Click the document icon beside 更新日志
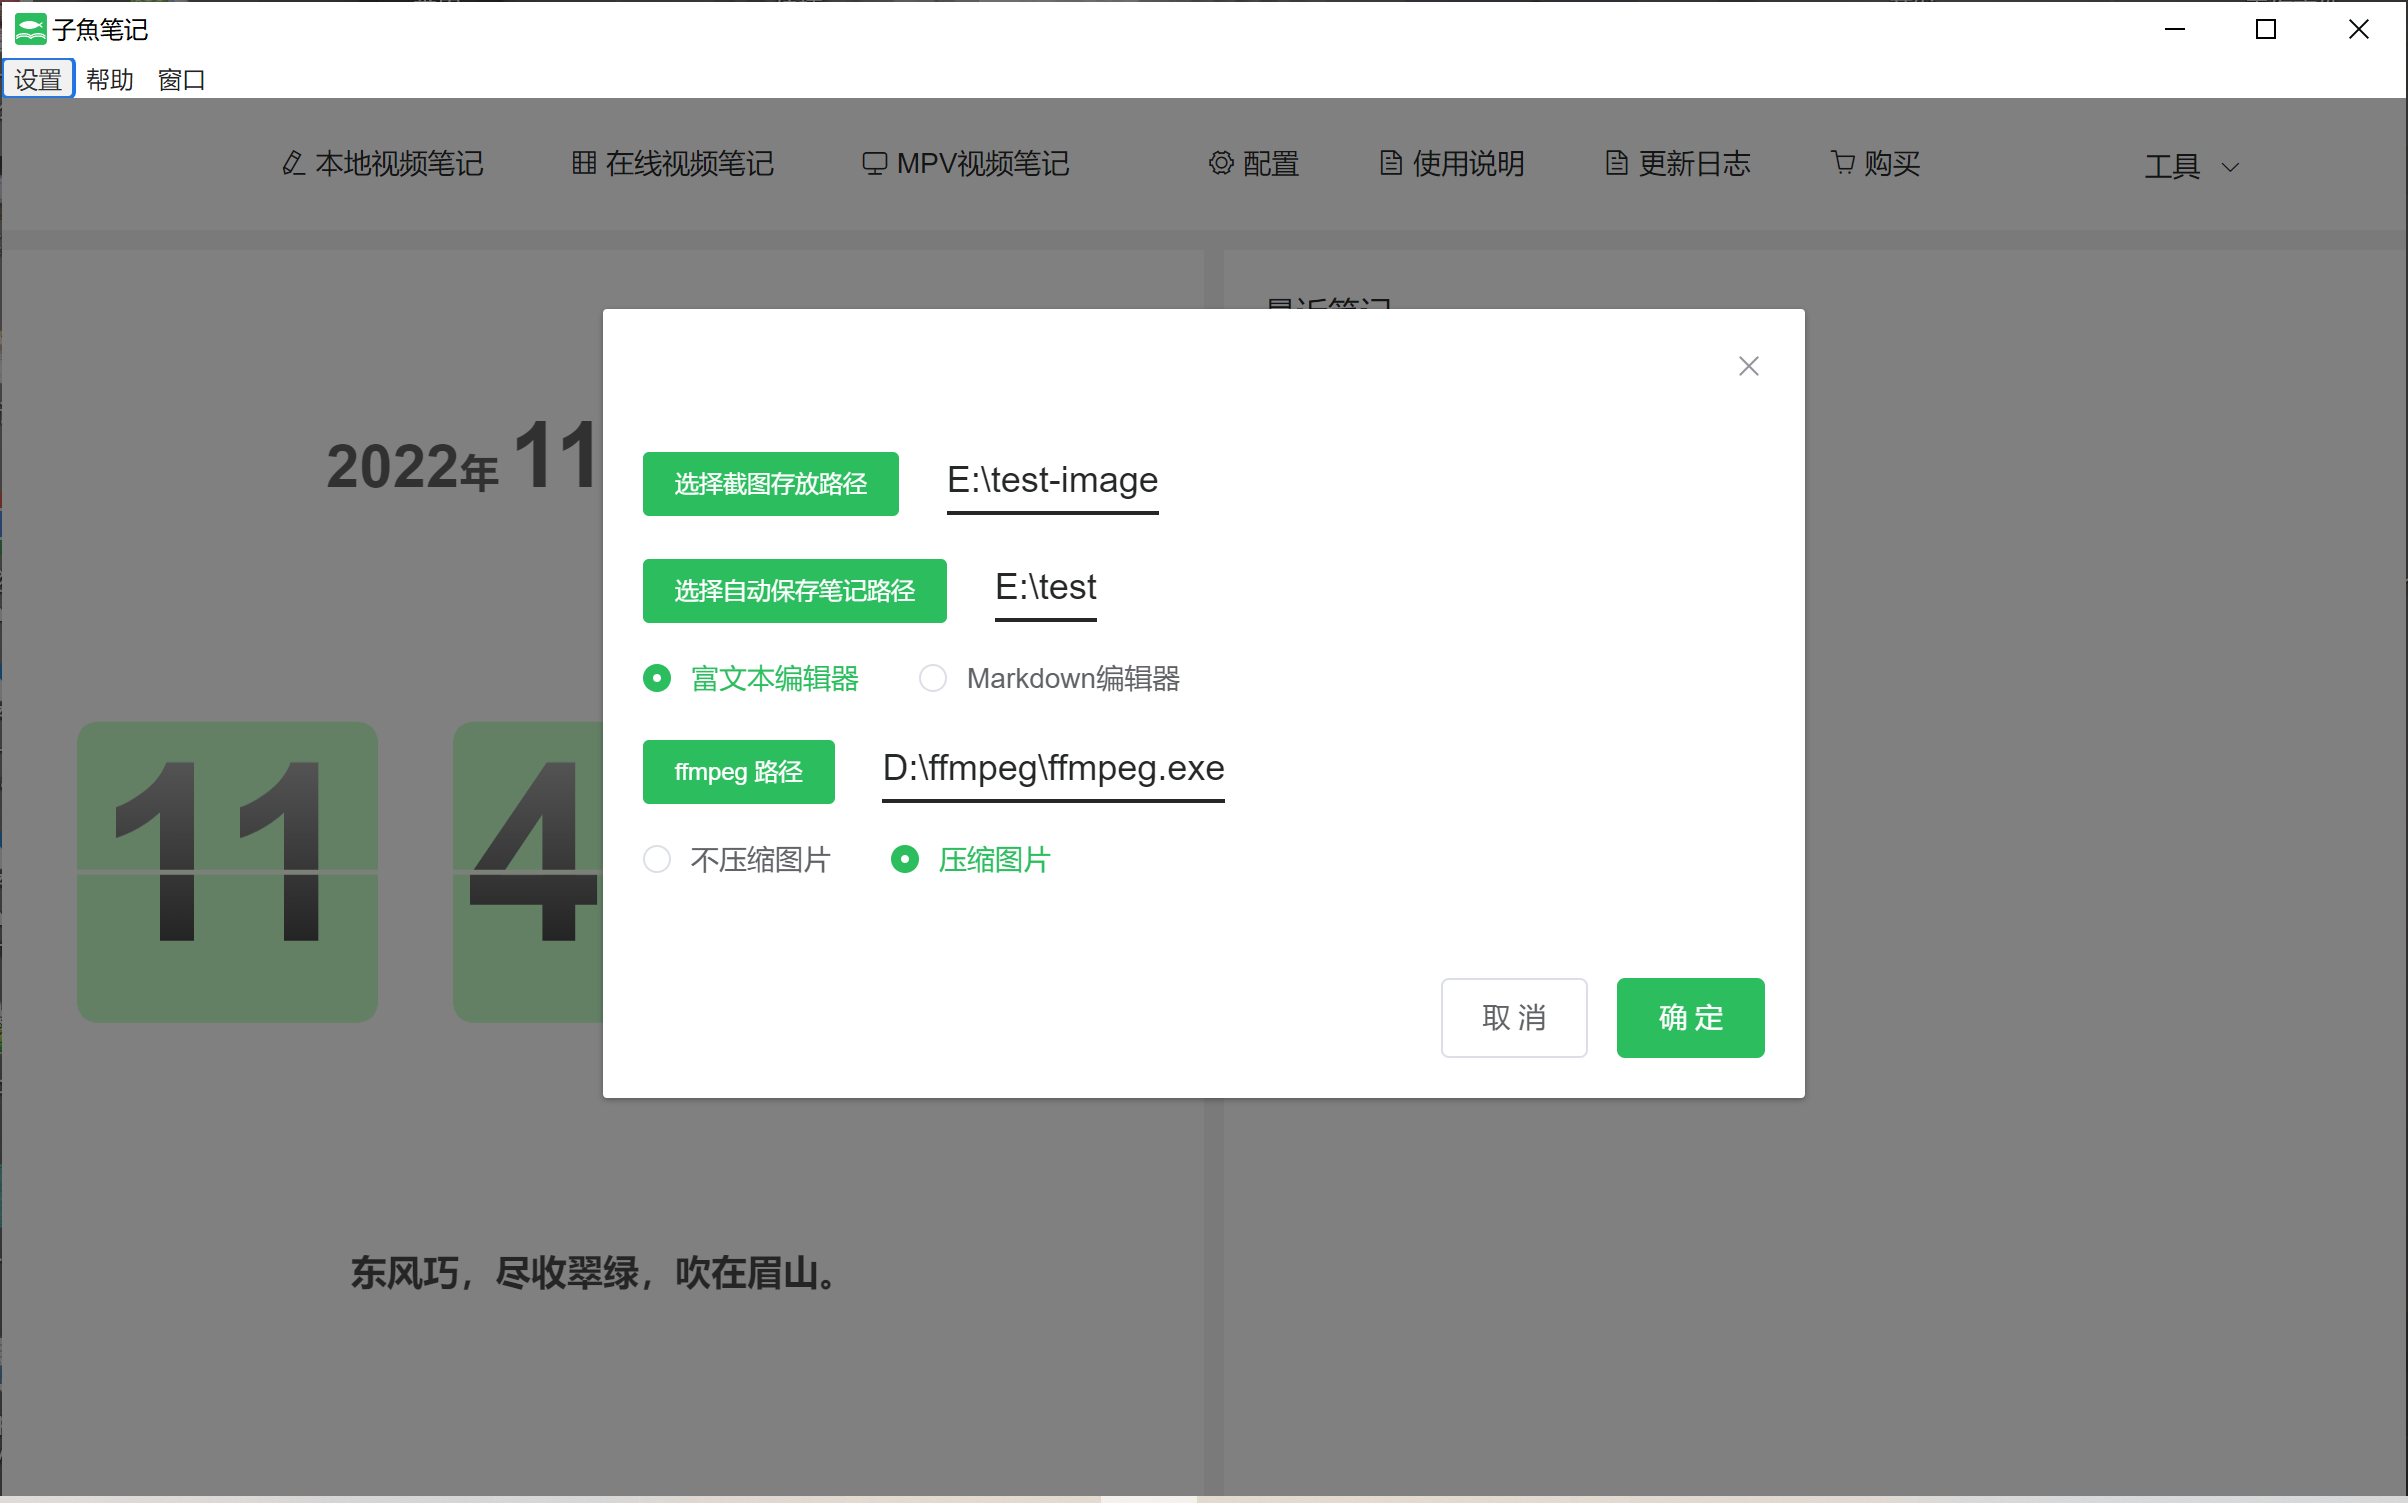This screenshot has height=1503, width=2408. (1616, 163)
